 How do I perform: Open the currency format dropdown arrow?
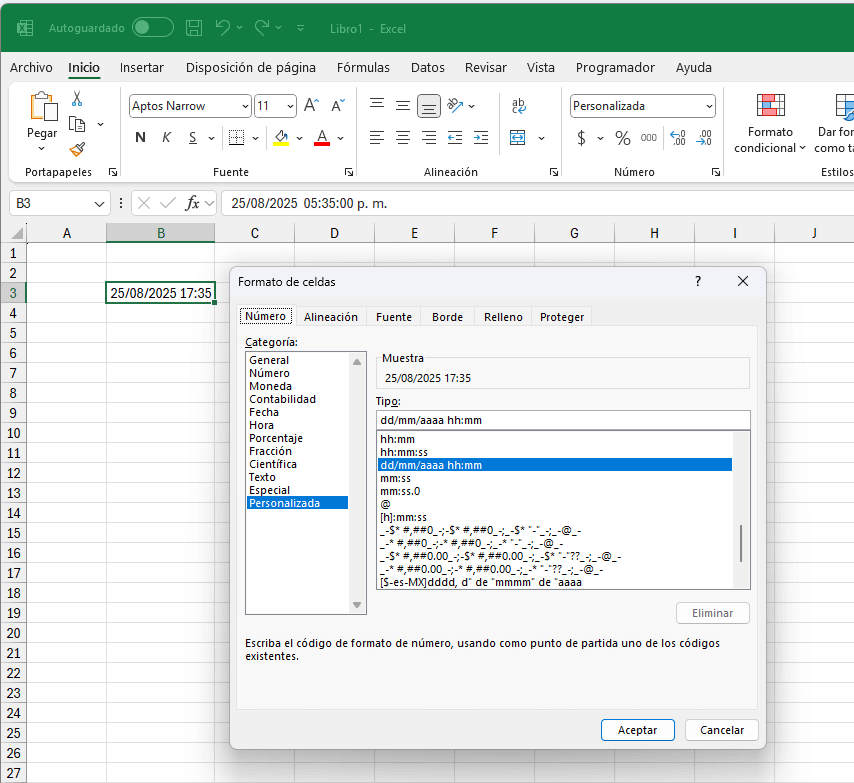[x=600, y=138]
